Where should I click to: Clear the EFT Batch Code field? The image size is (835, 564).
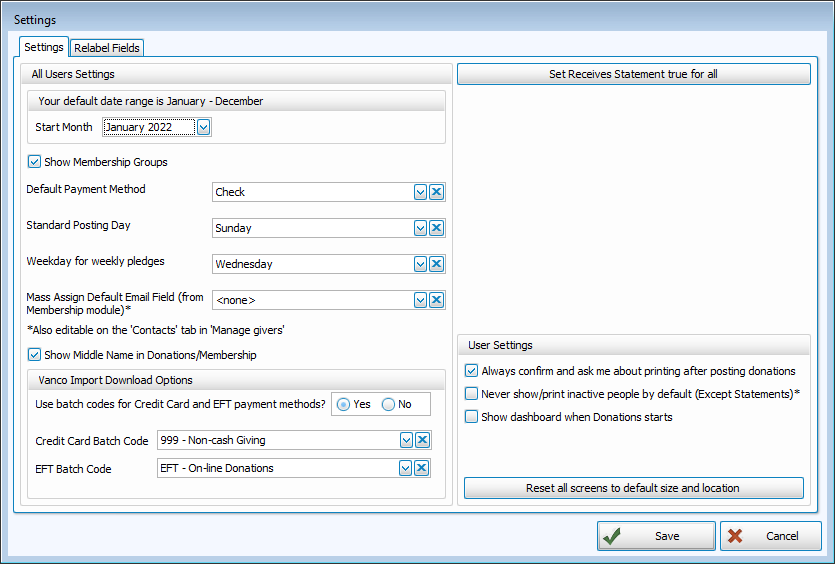pyautogui.click(x=422, y=468)
